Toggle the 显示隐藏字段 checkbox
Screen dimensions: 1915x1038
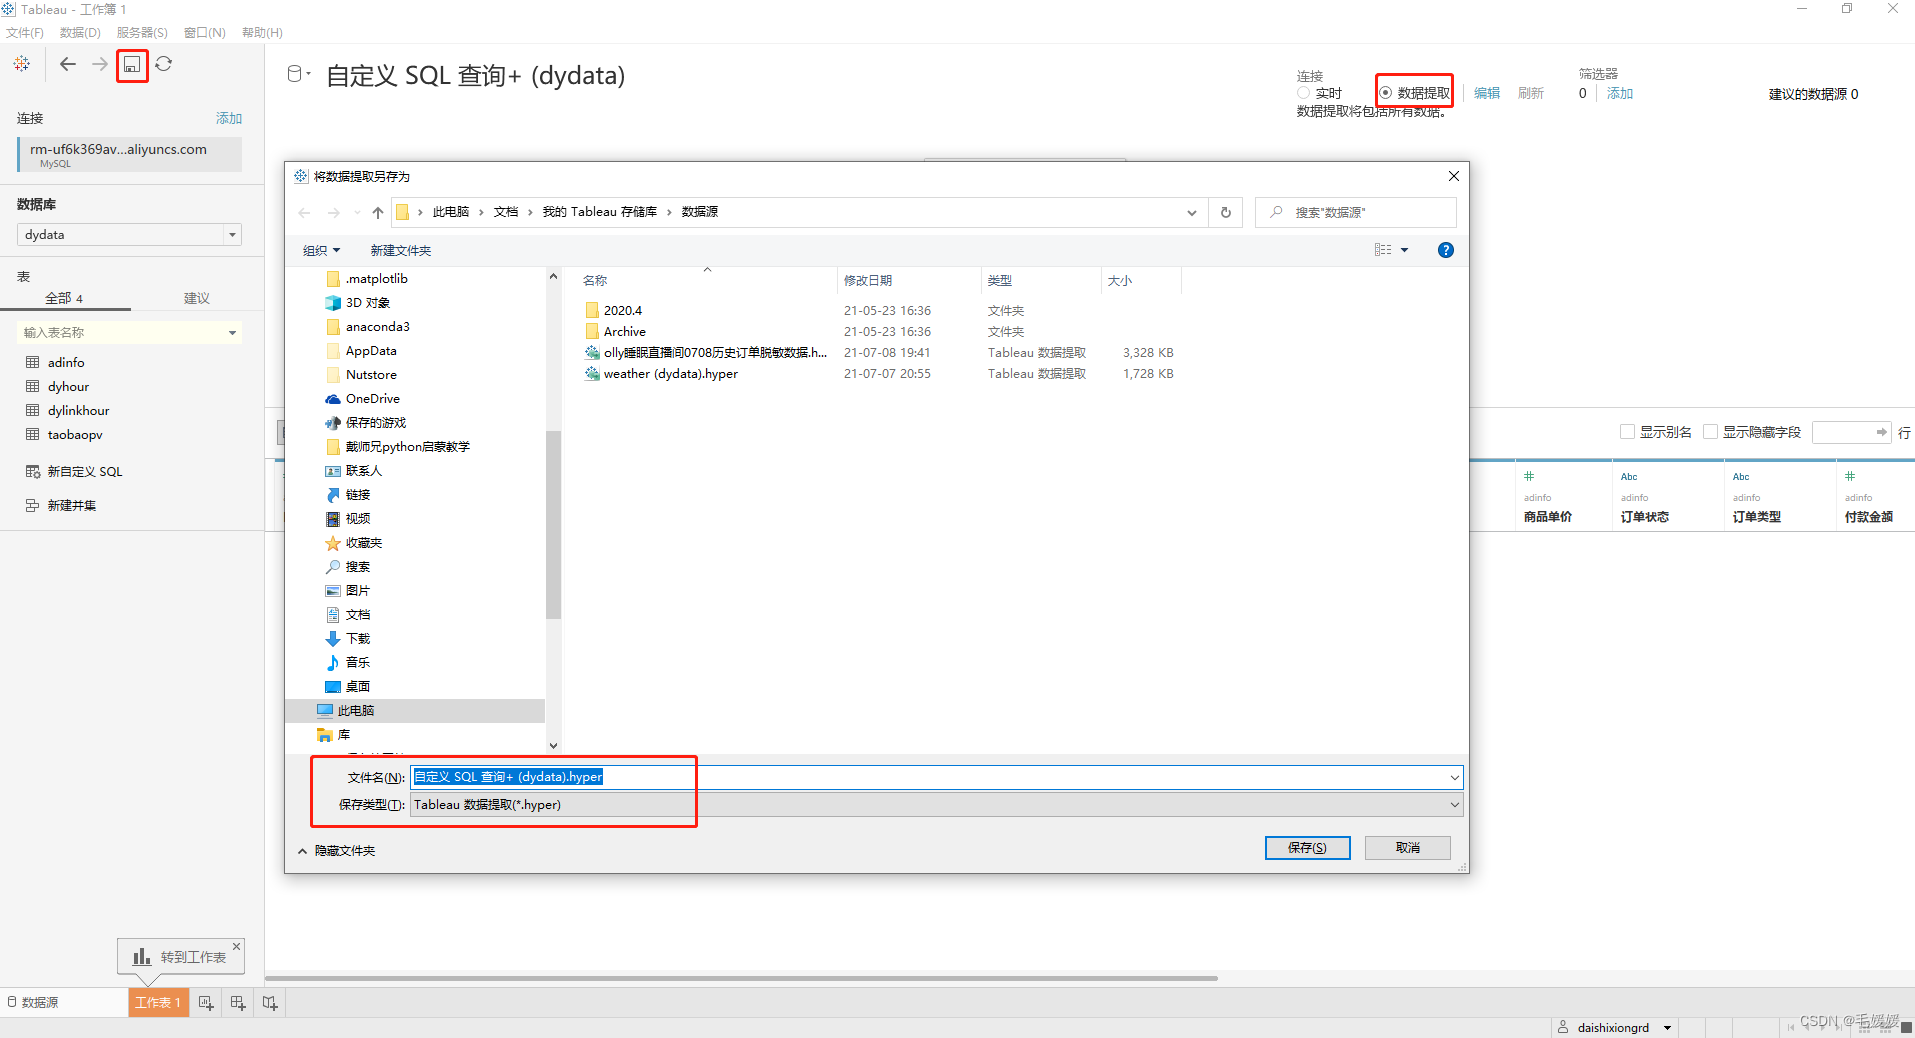click(1710, 432)
